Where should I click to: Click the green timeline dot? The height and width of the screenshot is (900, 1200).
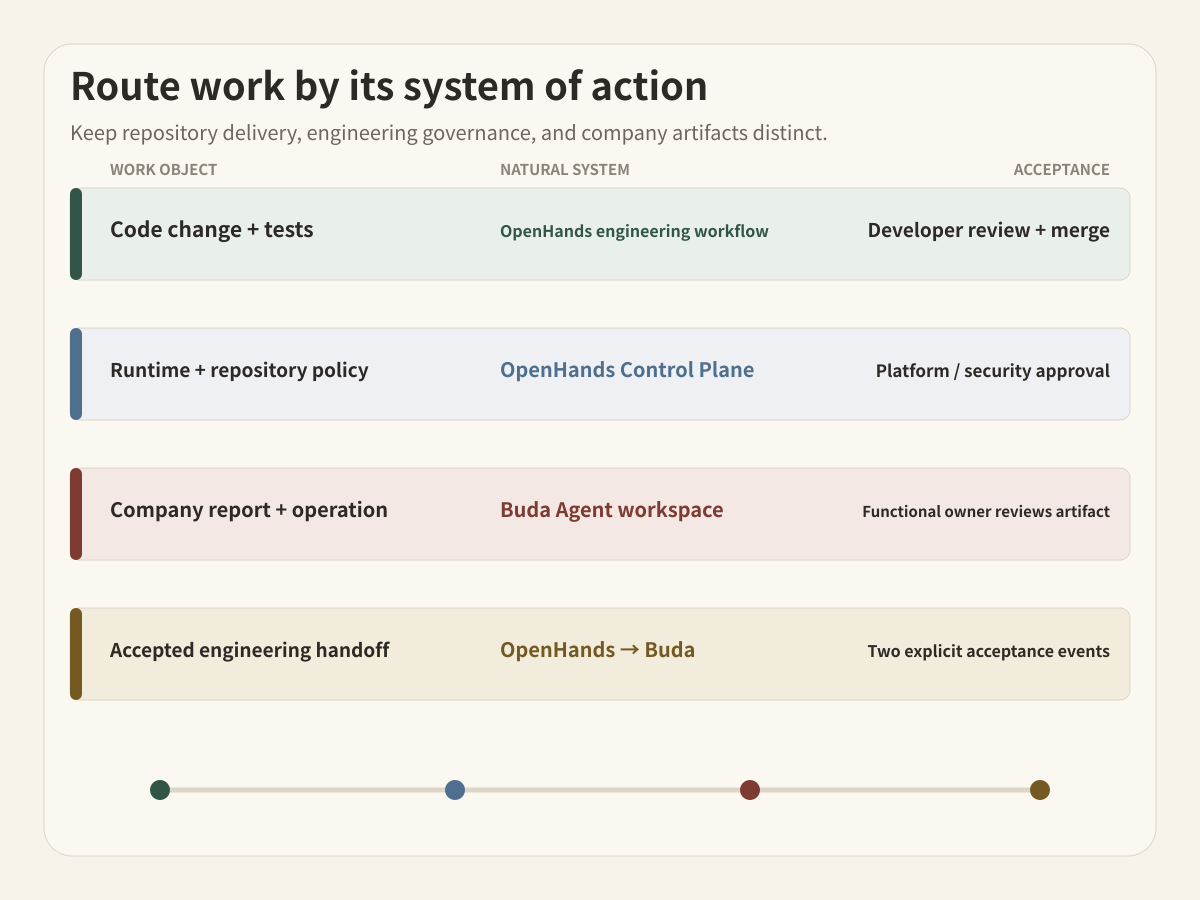[x=160, y=790]
